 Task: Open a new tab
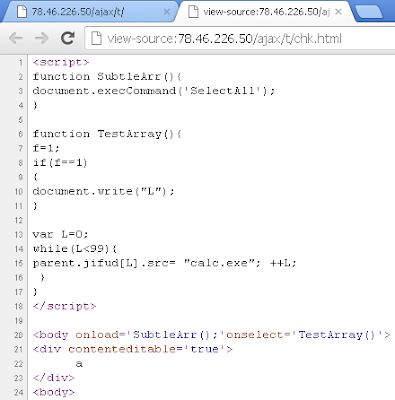[368, 12]
